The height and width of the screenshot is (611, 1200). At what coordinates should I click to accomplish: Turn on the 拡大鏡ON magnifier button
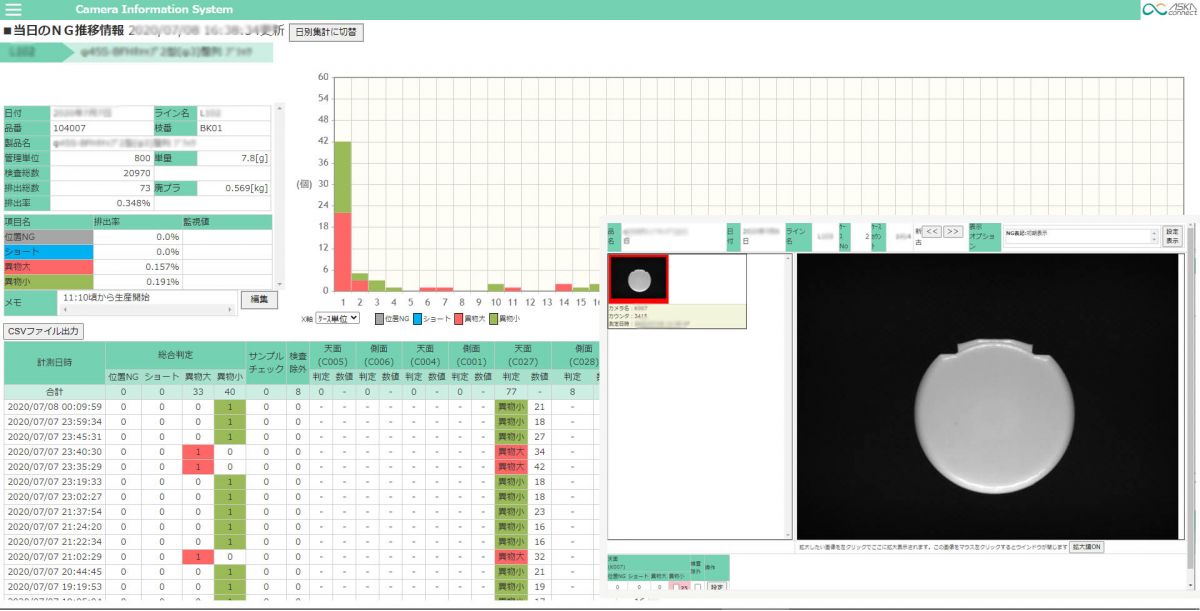coord(1086,547)
